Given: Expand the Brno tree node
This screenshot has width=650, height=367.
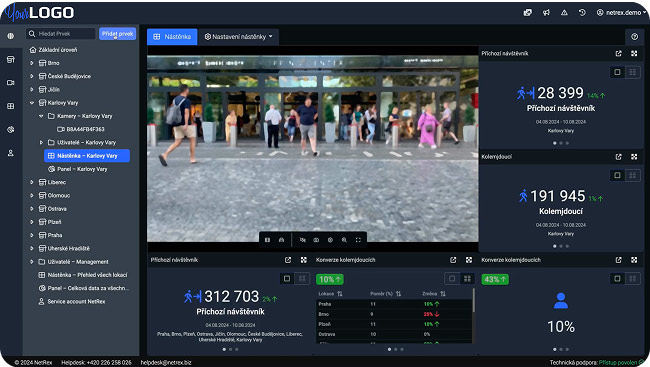Looking at the screenshot, I should point(32,63).
